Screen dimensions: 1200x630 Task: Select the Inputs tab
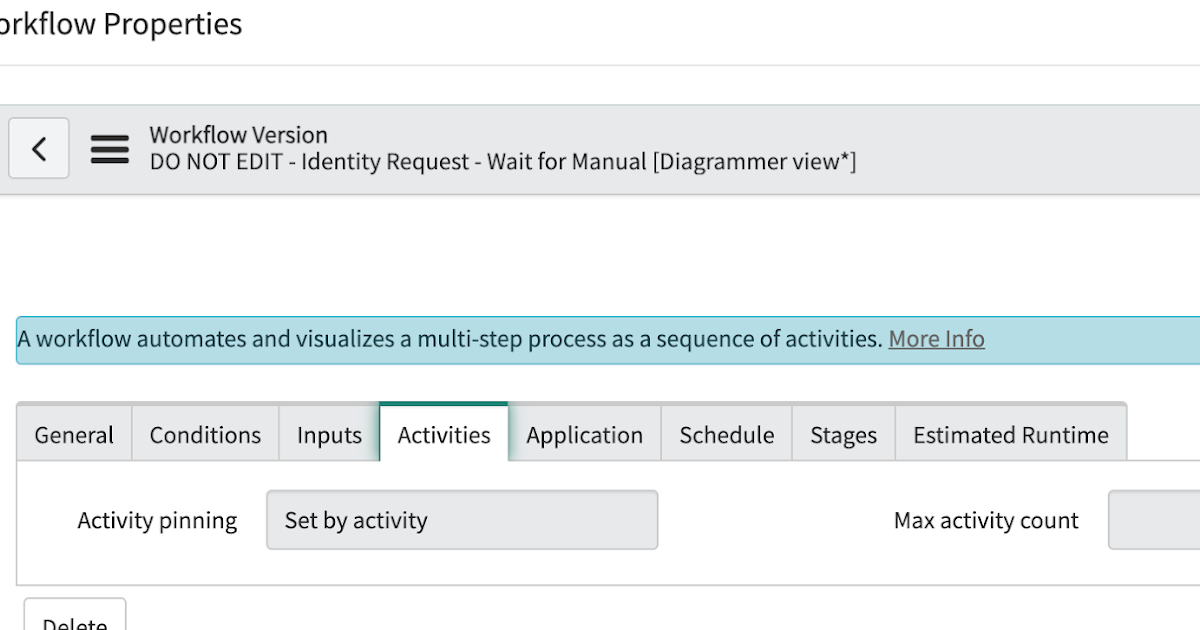329,434
